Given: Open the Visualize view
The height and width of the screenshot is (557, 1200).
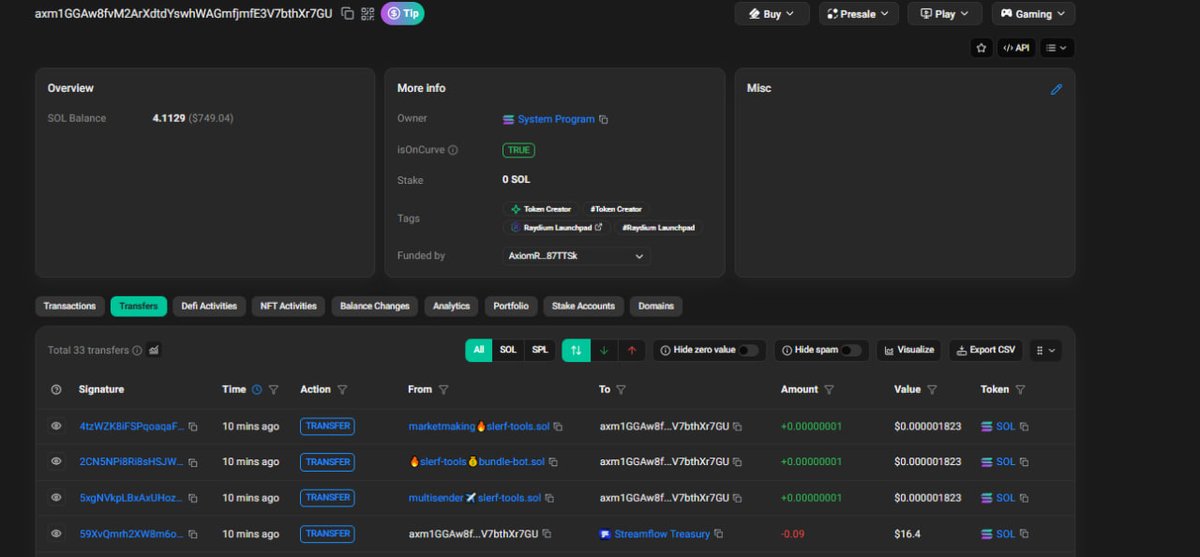Looking at the screenshot, I should [909, 350].
